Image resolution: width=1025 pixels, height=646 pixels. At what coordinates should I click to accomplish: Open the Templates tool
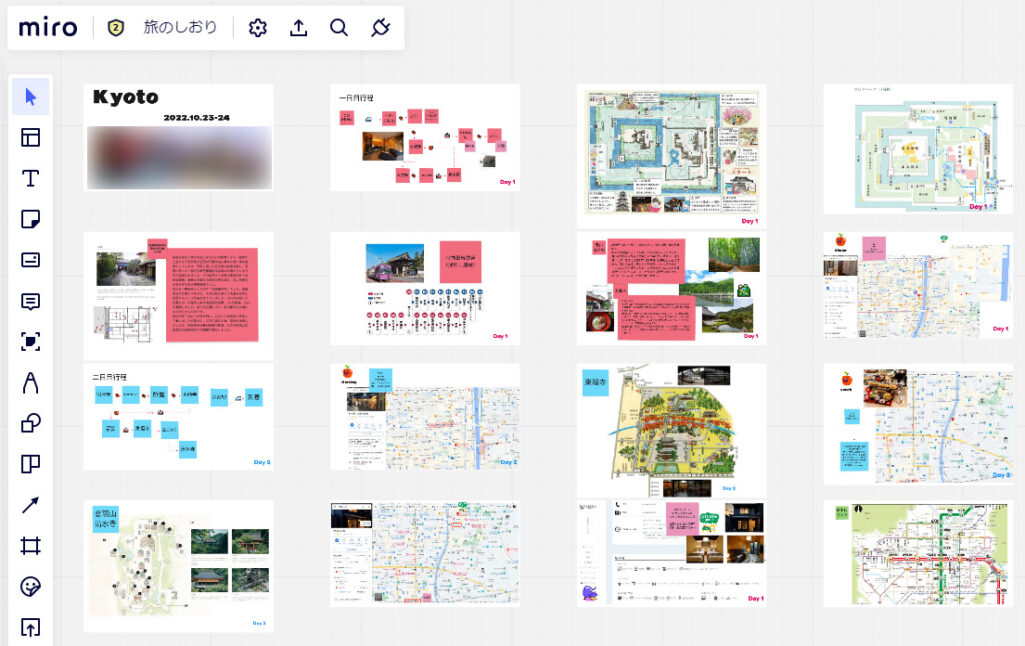31,137
